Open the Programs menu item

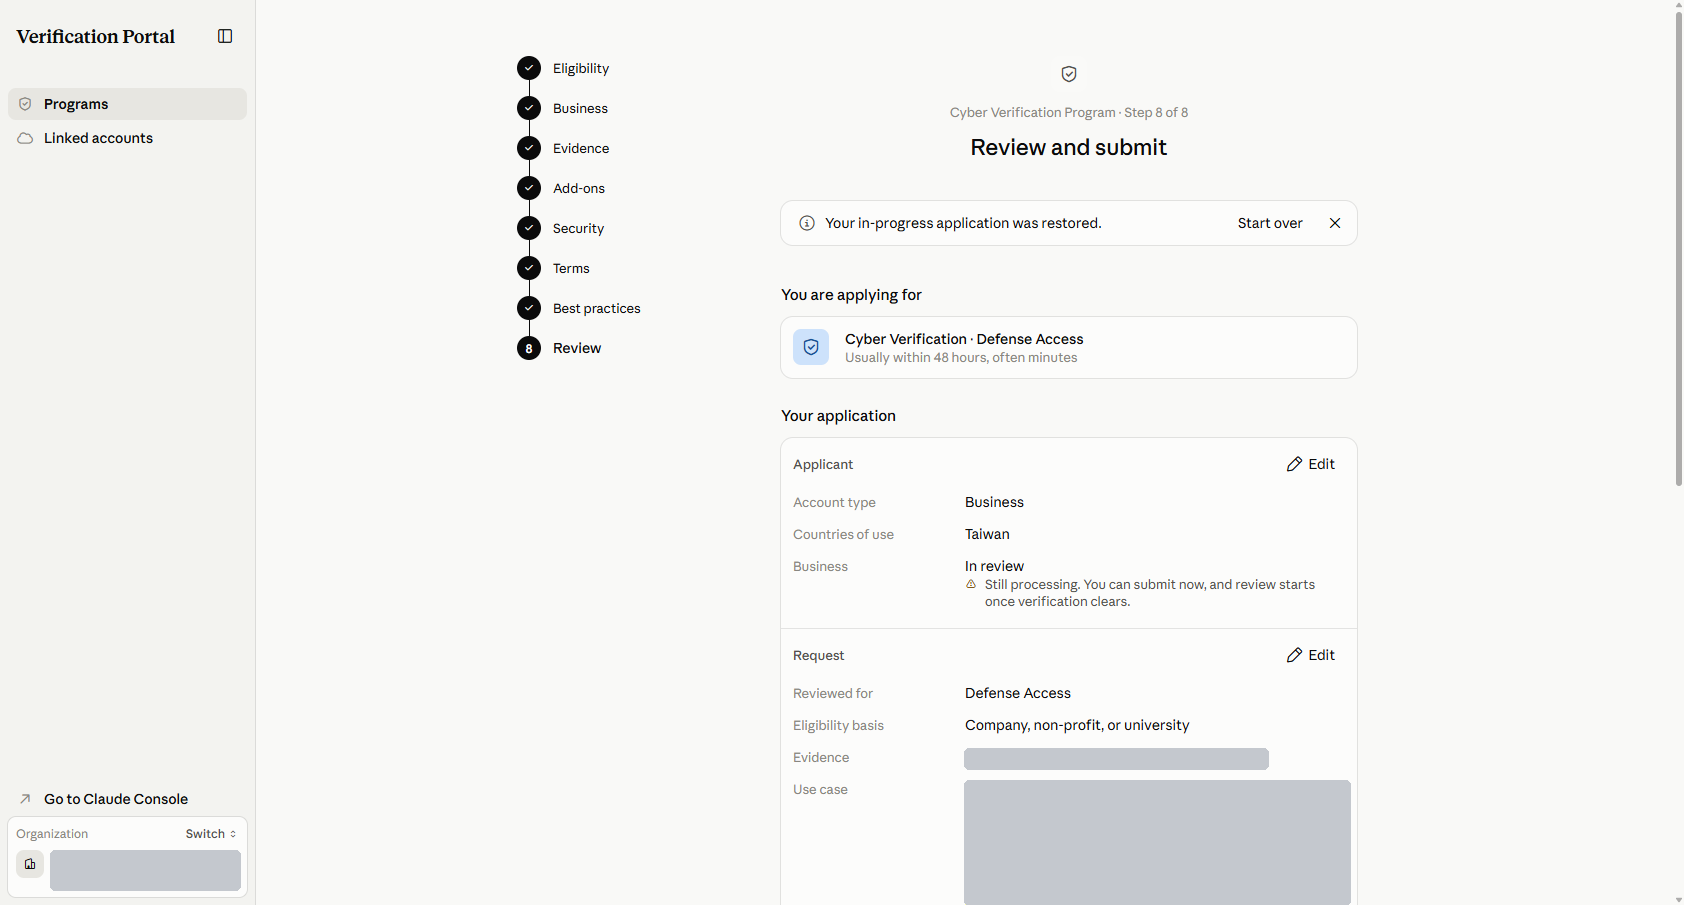pos(127,104)
